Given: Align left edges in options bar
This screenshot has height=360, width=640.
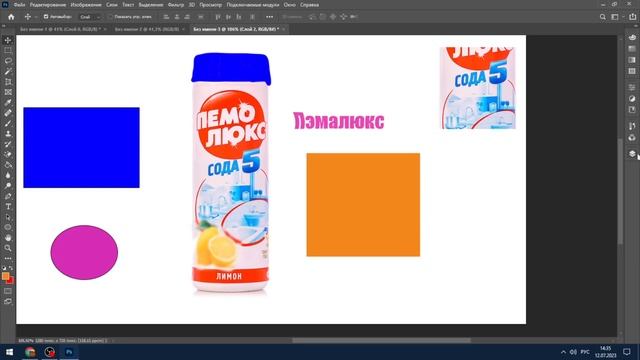Looking at the screenshot, I should click(x=166, y=17).
